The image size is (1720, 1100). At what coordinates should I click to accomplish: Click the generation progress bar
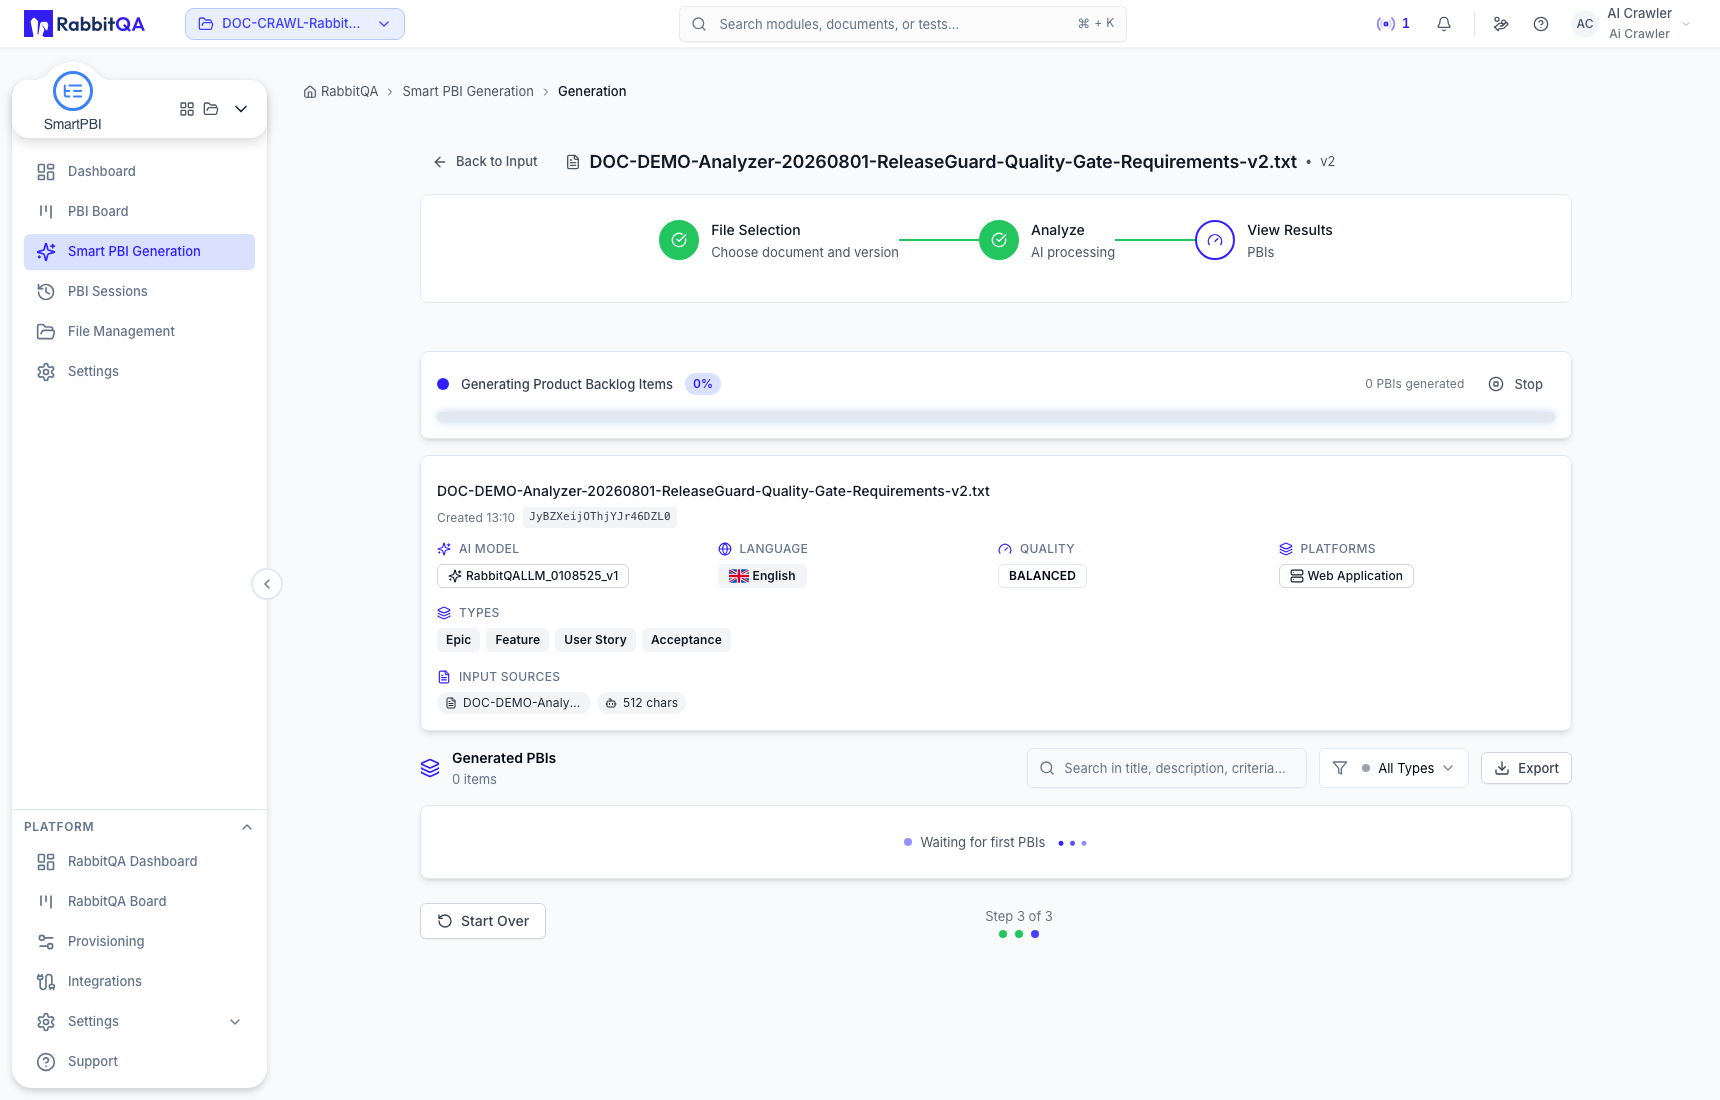[996, 417]
